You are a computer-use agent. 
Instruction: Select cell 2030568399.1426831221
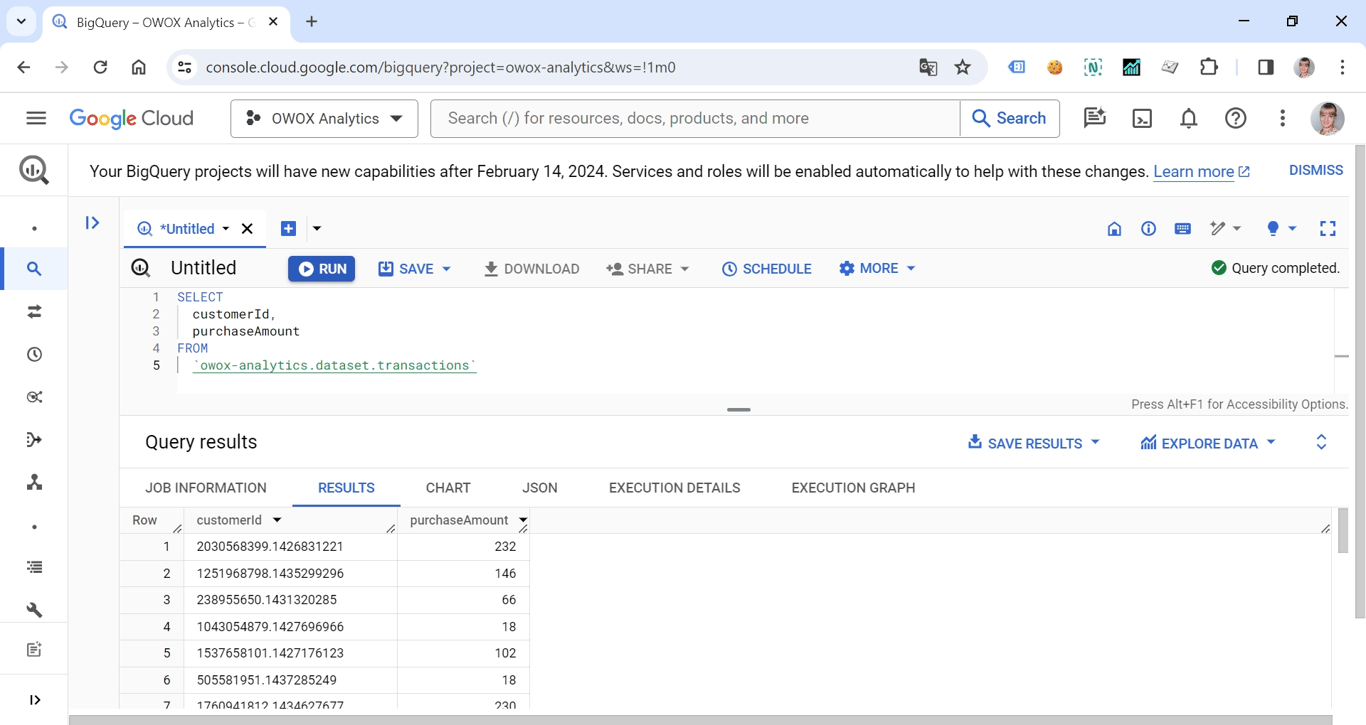[291, 547]
